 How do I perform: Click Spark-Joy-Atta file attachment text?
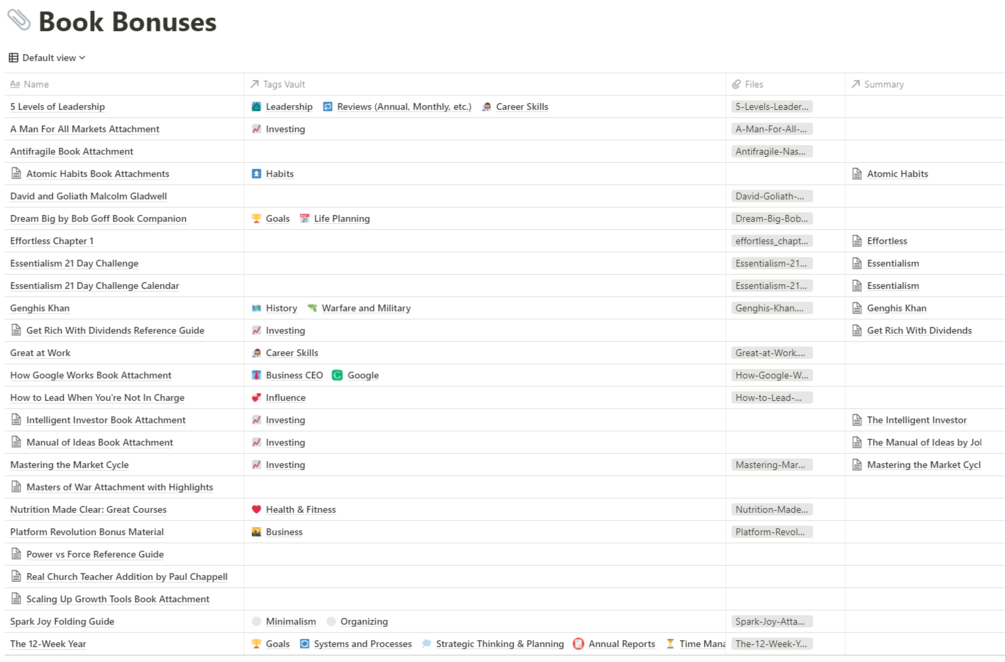click(x=772, y=622)
